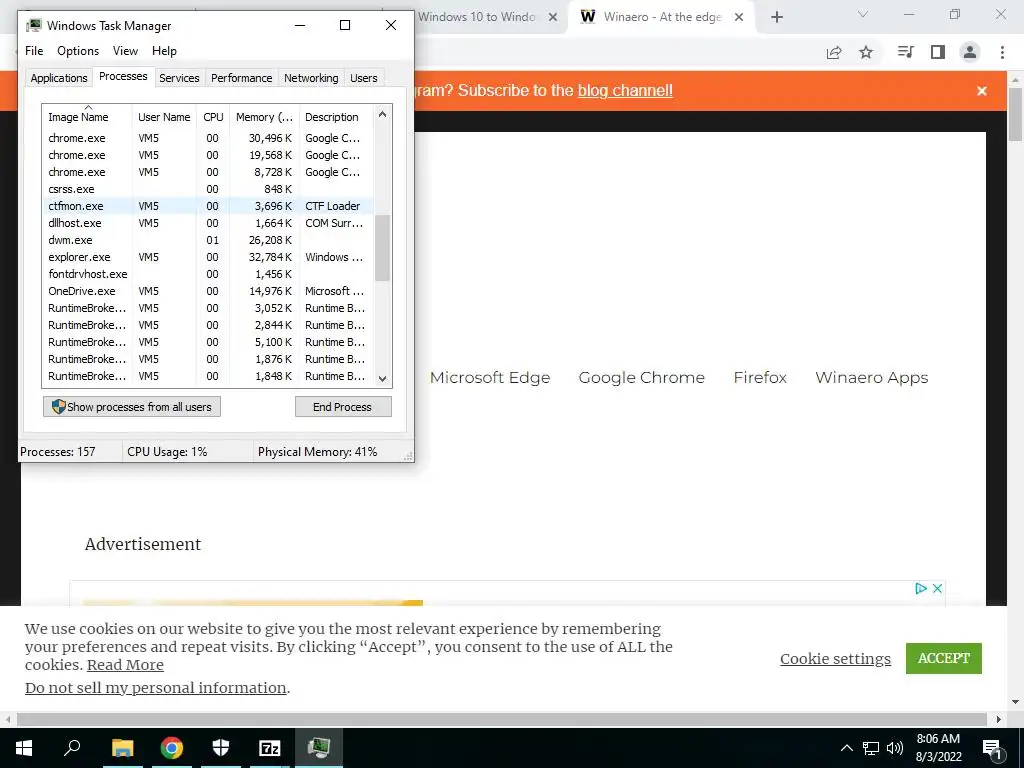Open the Read More cookie link
1024x768 pixels.
pyautogui.click(x=125, y=665)
